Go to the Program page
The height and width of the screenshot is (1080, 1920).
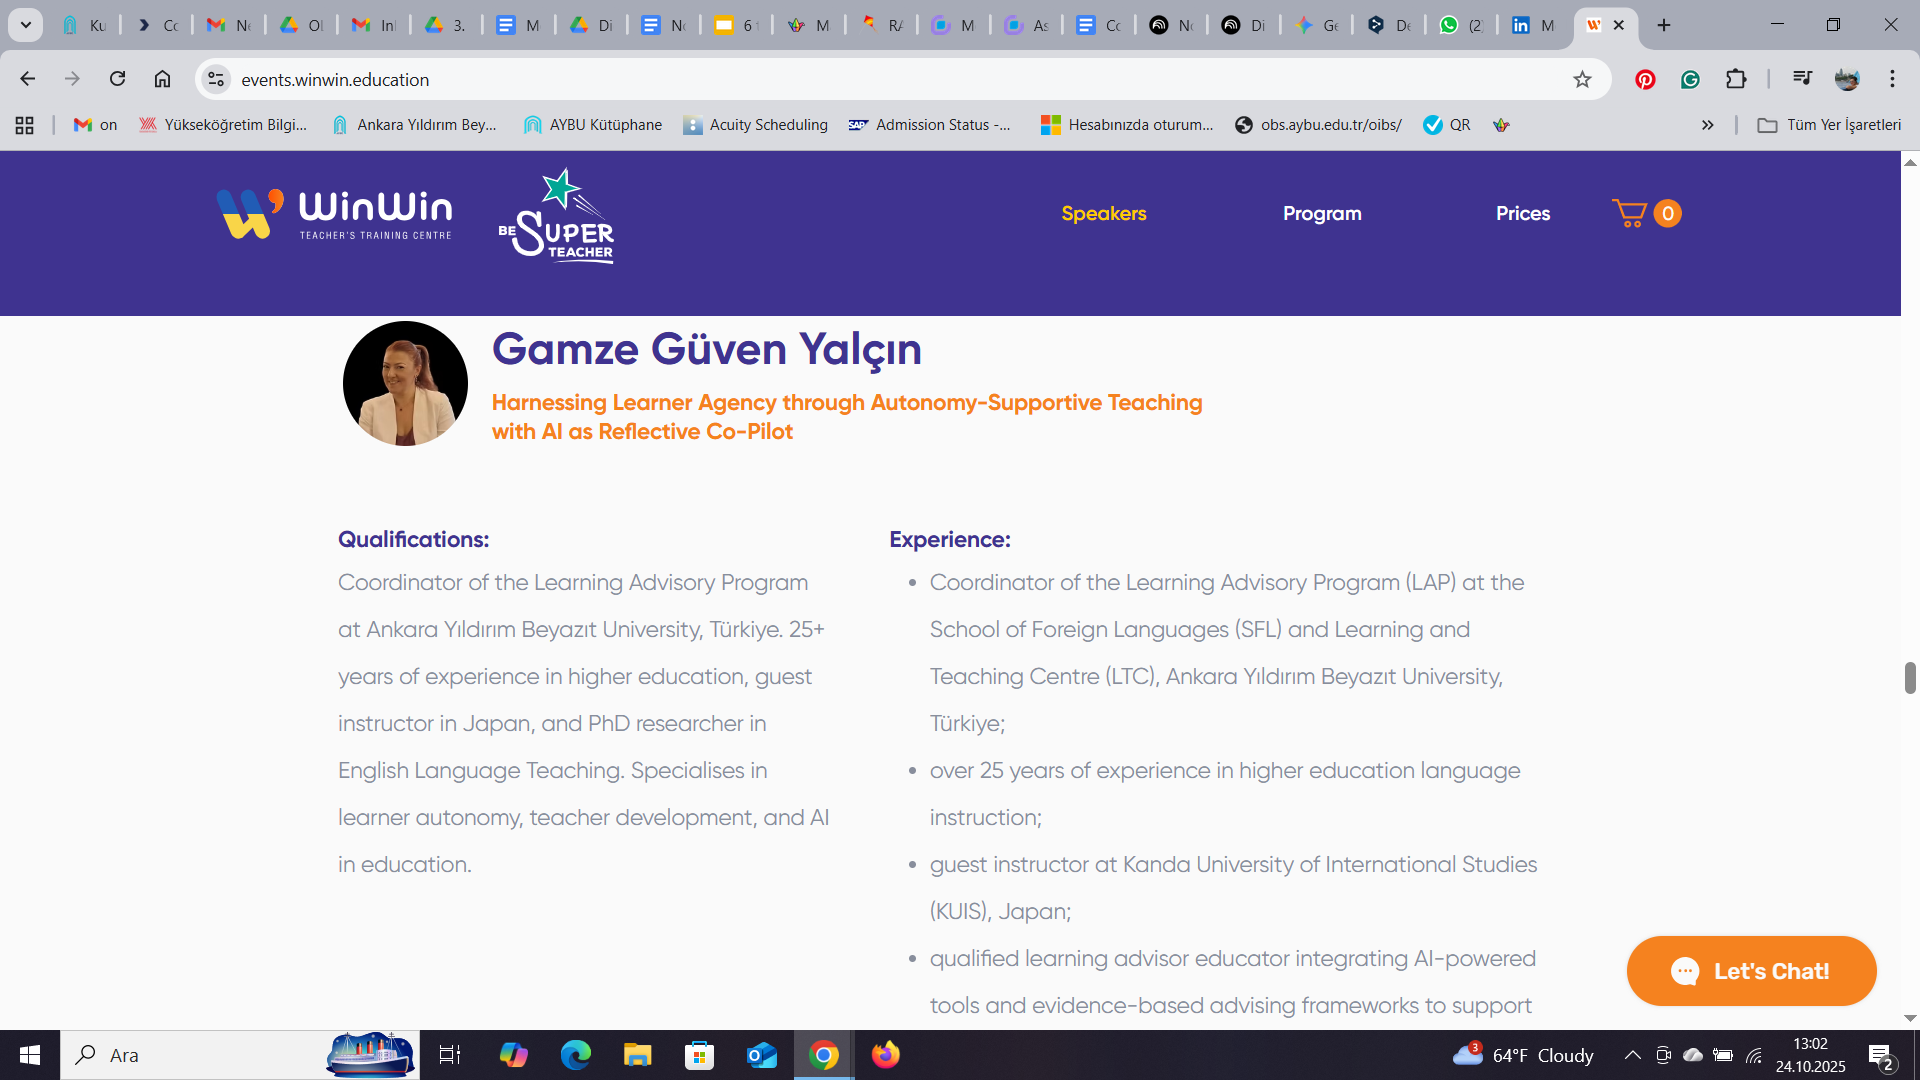click(1322, 213)
